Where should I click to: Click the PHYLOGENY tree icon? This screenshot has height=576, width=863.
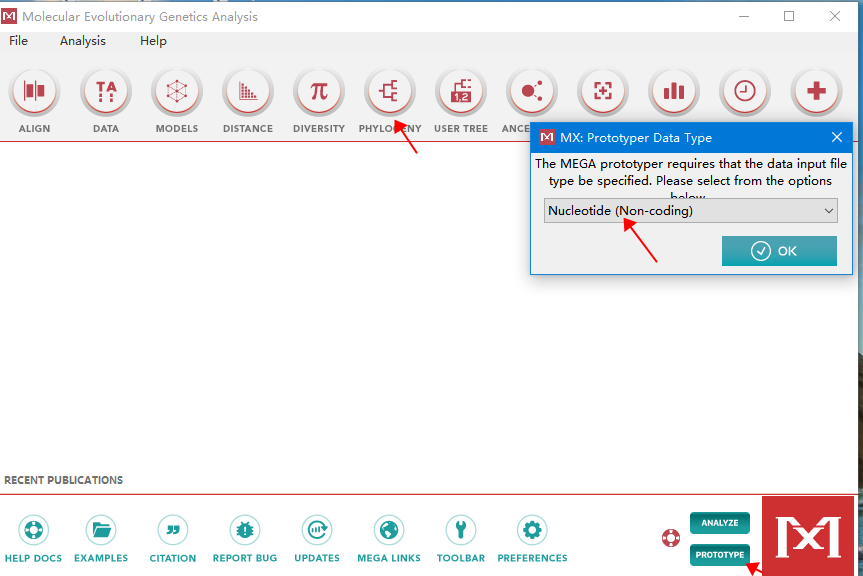point(390,92)
